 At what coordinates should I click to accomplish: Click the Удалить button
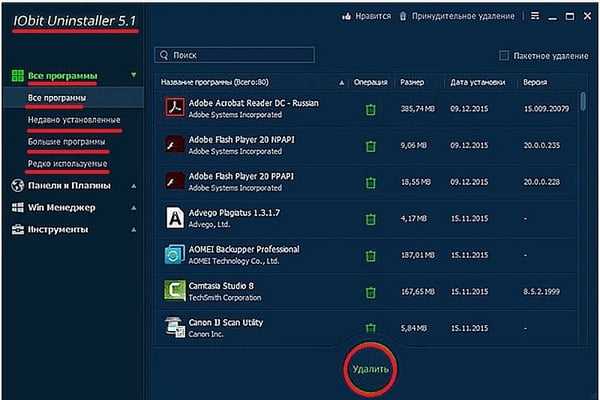[x=370, y=369]
